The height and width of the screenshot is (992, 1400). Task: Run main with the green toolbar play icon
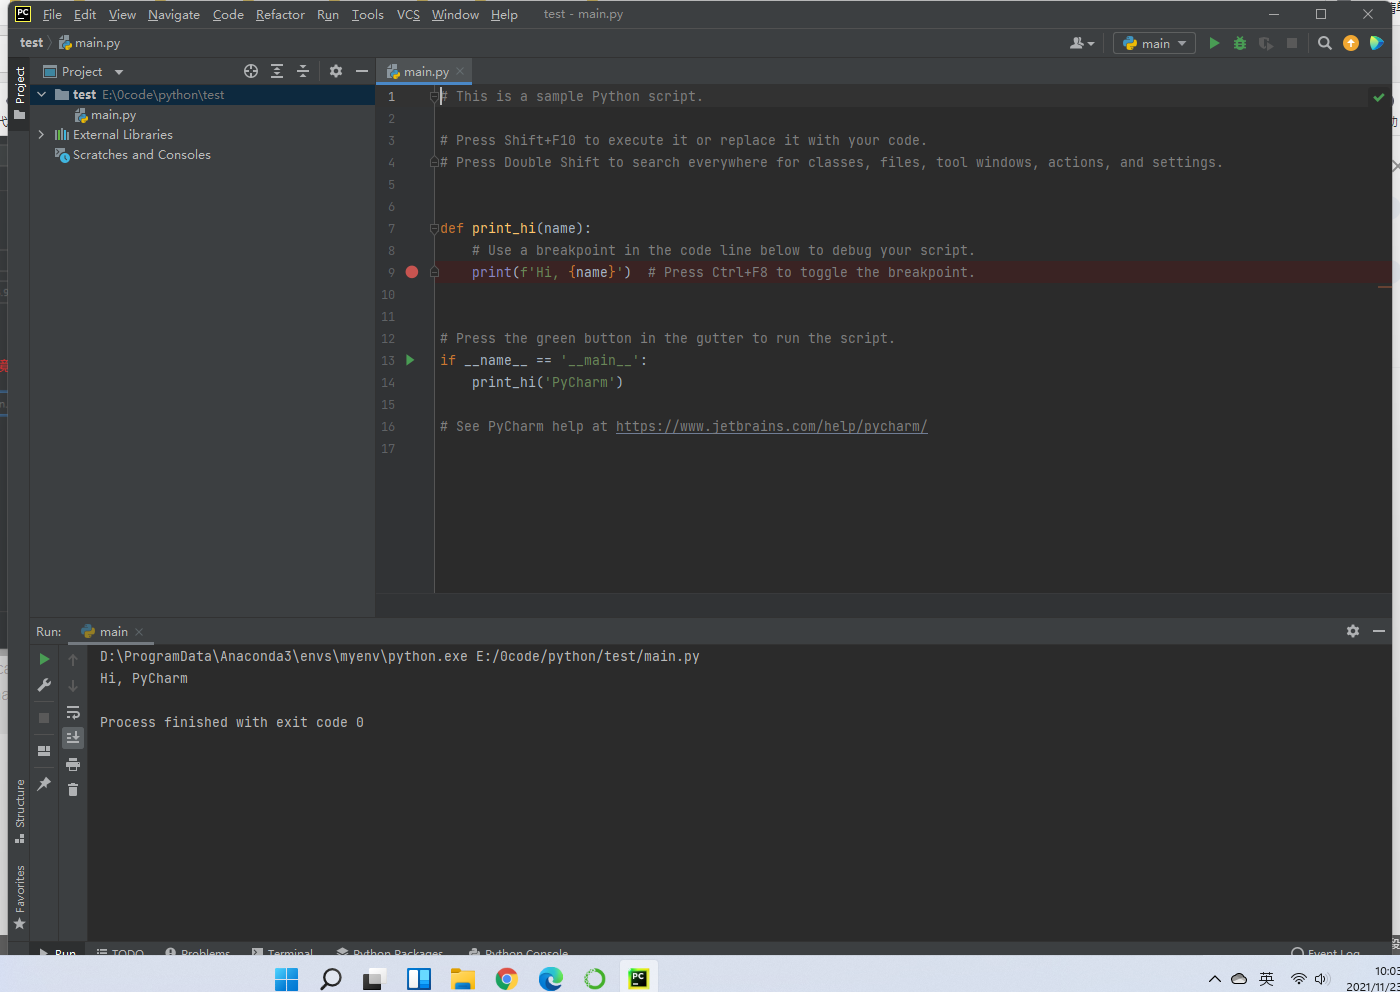(1214, 43)
